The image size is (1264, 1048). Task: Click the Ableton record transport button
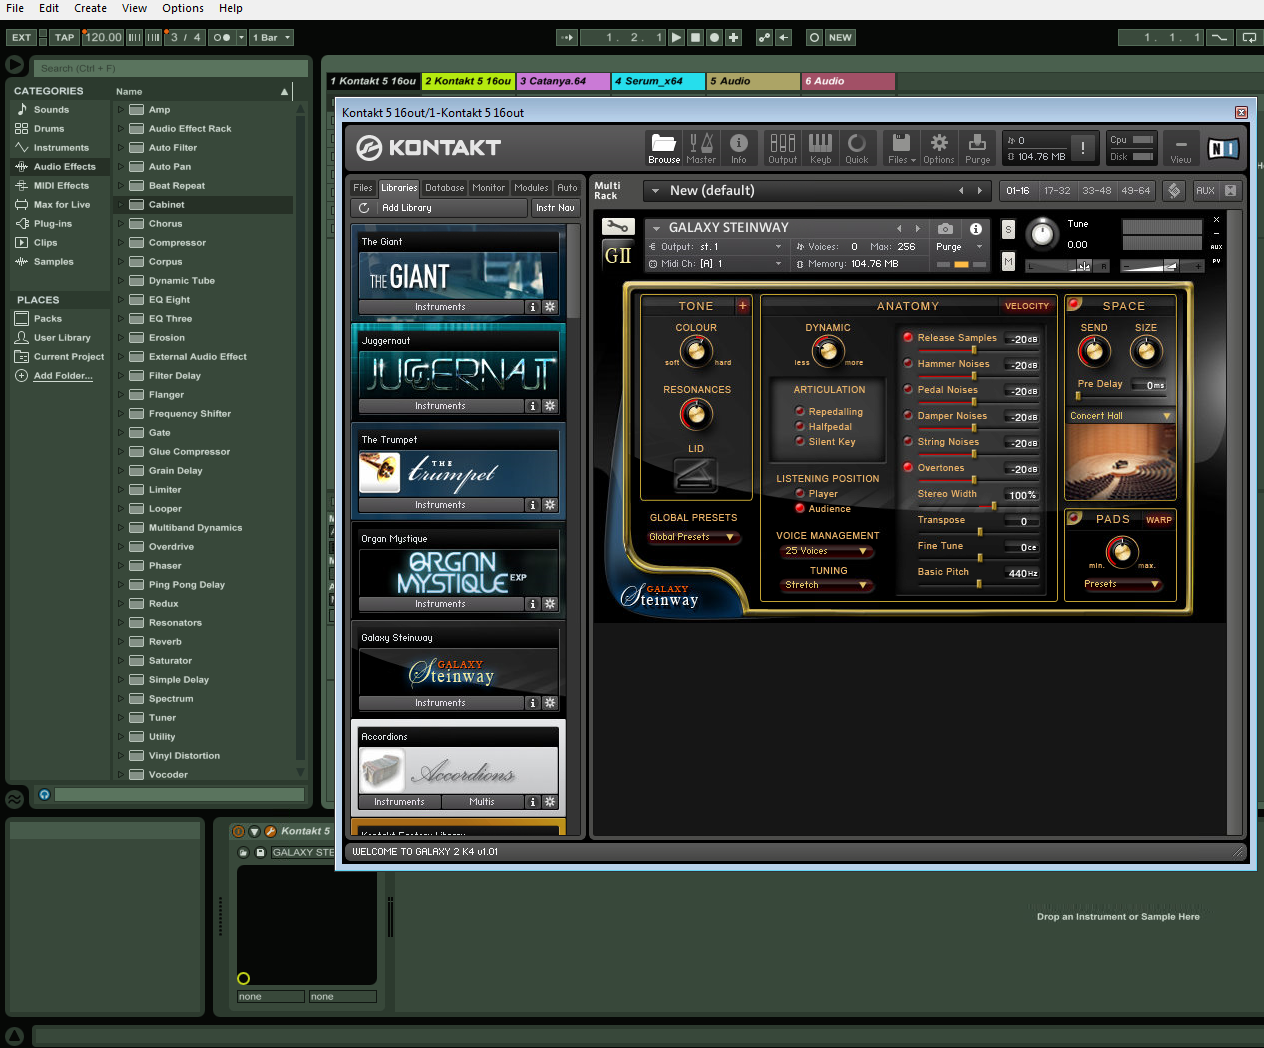point(714,38)
